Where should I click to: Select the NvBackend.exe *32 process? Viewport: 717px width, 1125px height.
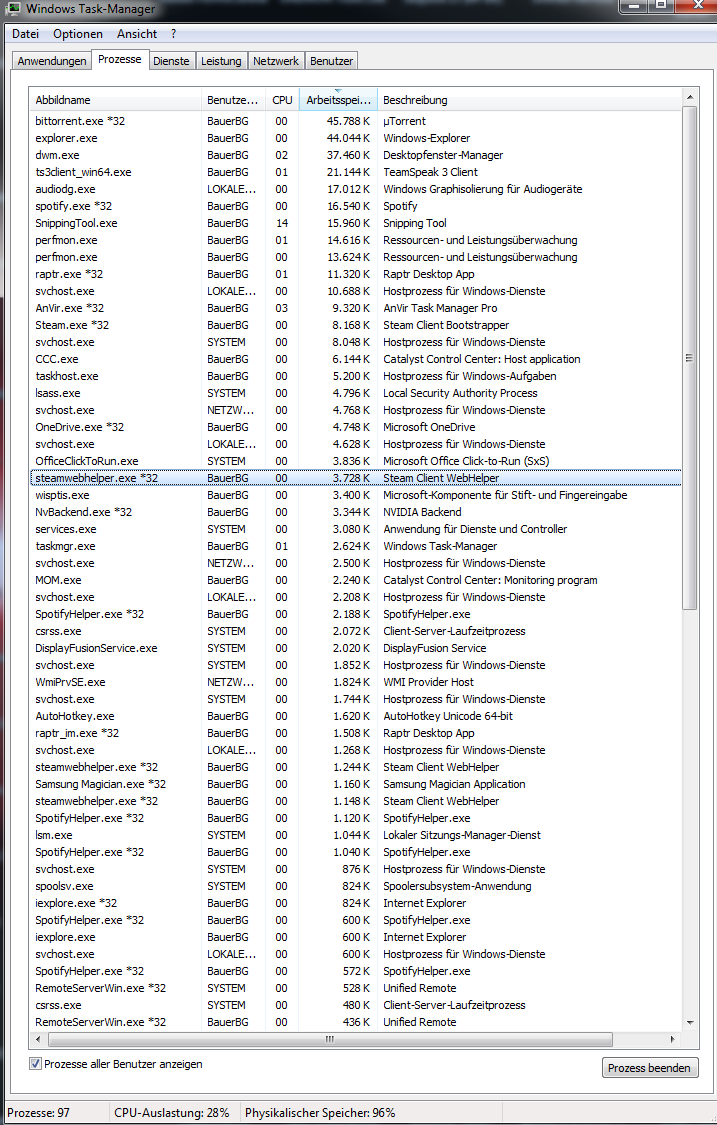pyautogui.click(x=355, y=512)
